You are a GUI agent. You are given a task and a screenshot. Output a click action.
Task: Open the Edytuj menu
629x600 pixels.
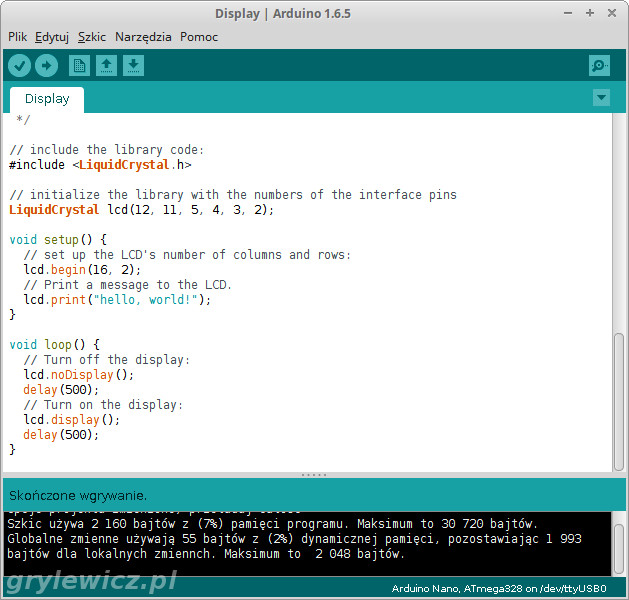pyautogui.click(x=52, y=37)
